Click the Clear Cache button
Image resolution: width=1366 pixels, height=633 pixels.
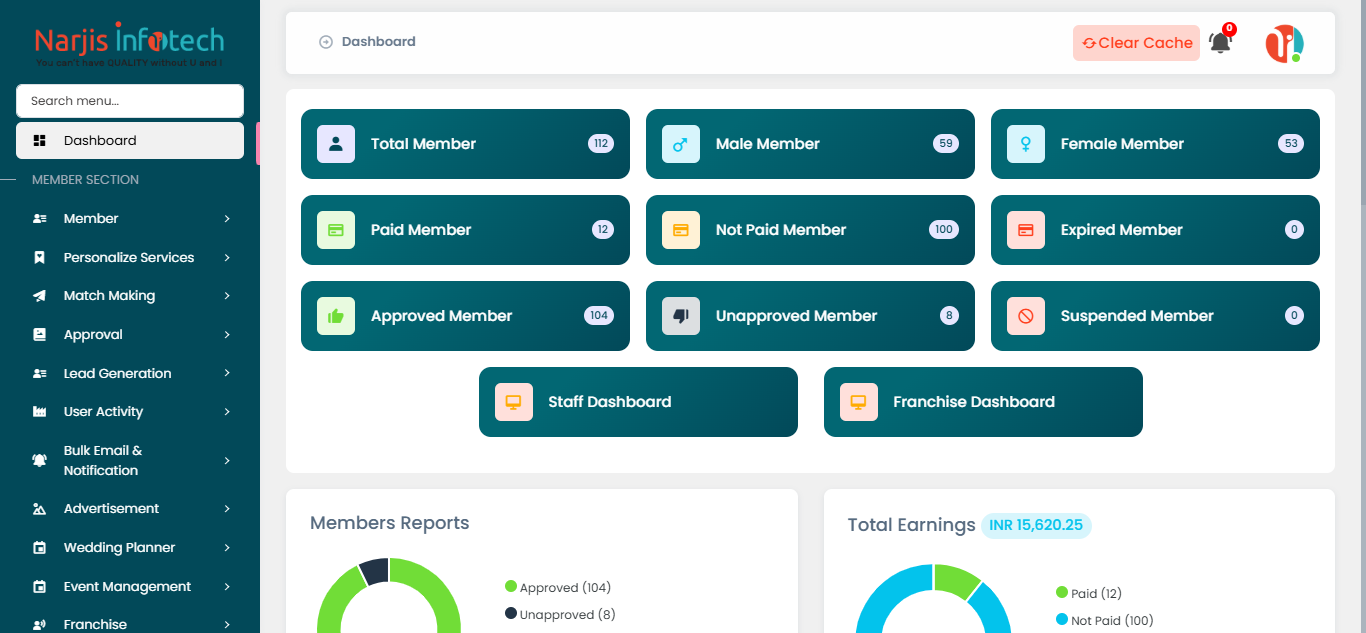(1136, 43)
